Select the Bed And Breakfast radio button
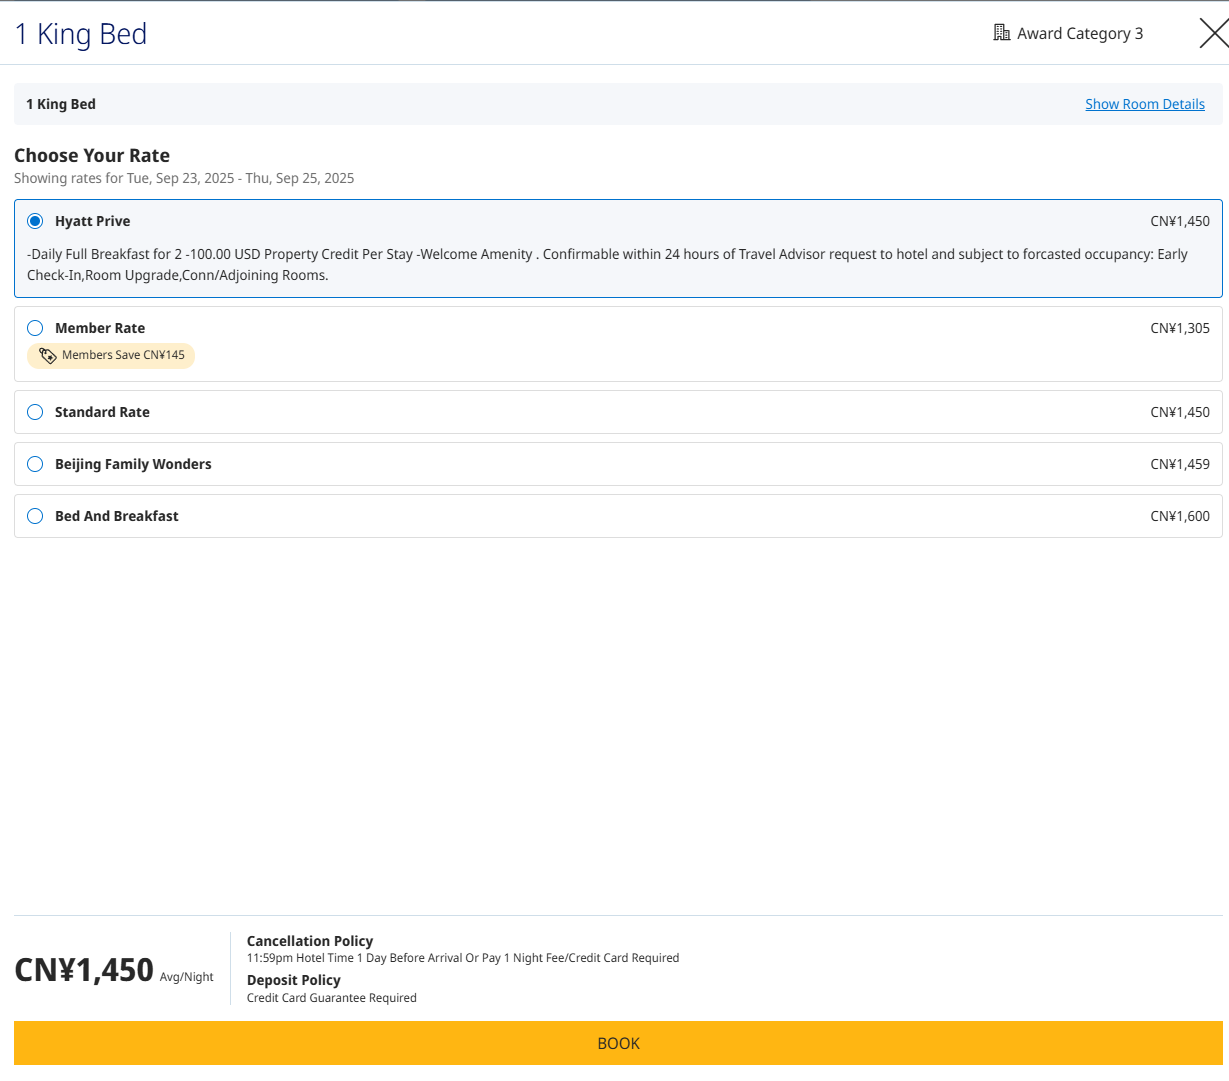The image size is (1229, 1081). coord(35,516)
